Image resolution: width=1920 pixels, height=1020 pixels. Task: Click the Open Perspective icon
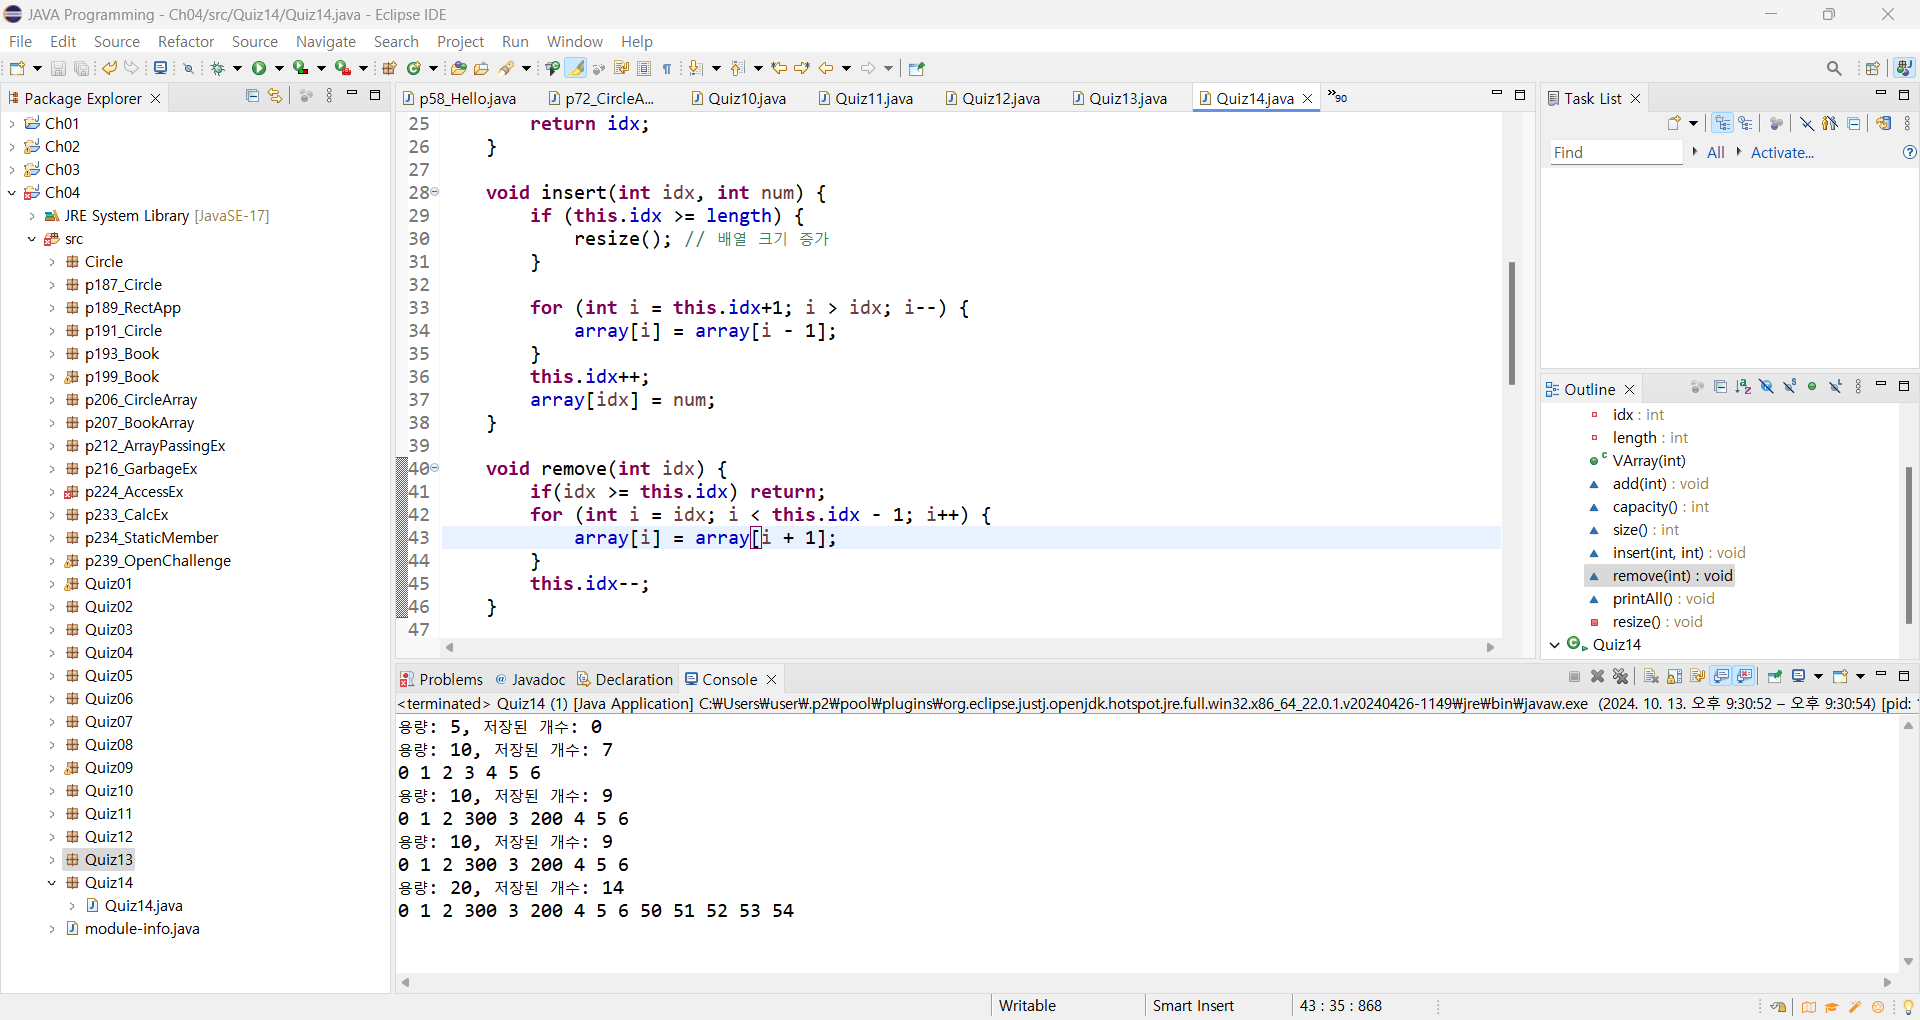click(x=1873, y=68)
